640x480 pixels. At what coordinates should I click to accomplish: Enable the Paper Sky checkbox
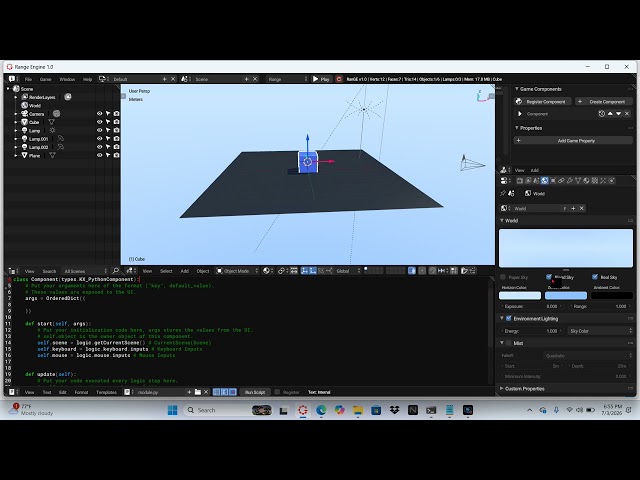click(503, 277)
